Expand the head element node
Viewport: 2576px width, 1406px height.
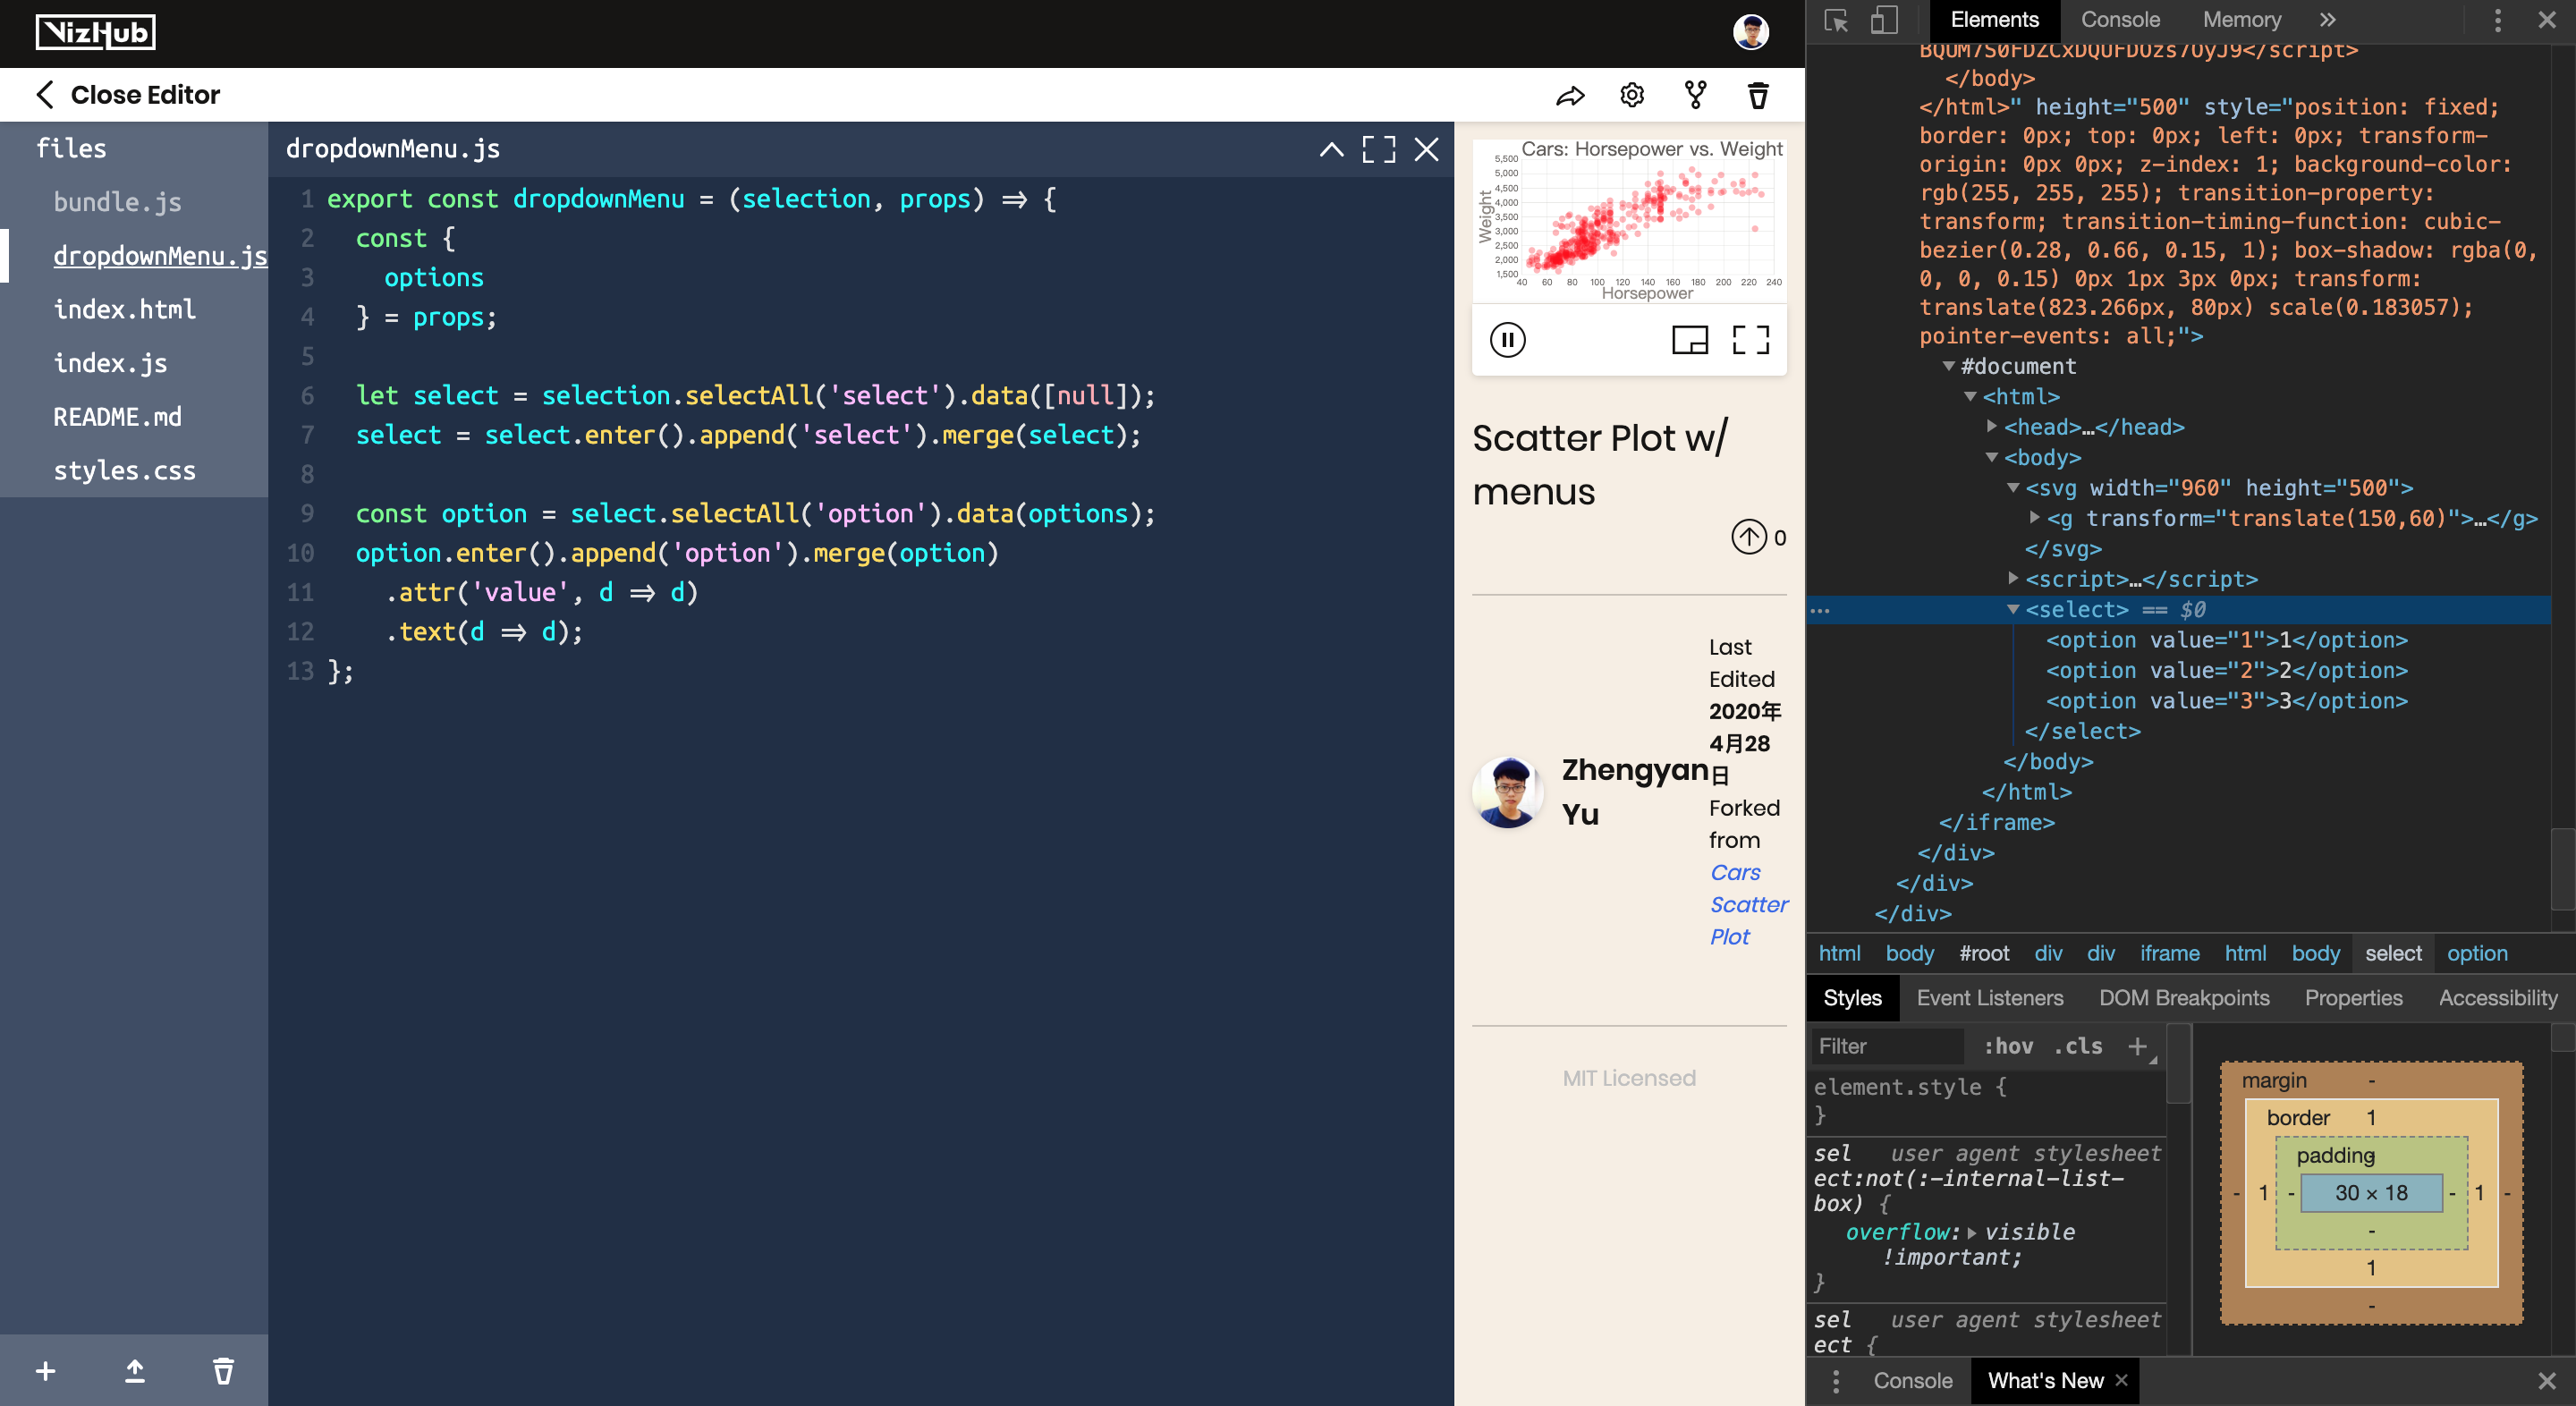[1991, 427]
